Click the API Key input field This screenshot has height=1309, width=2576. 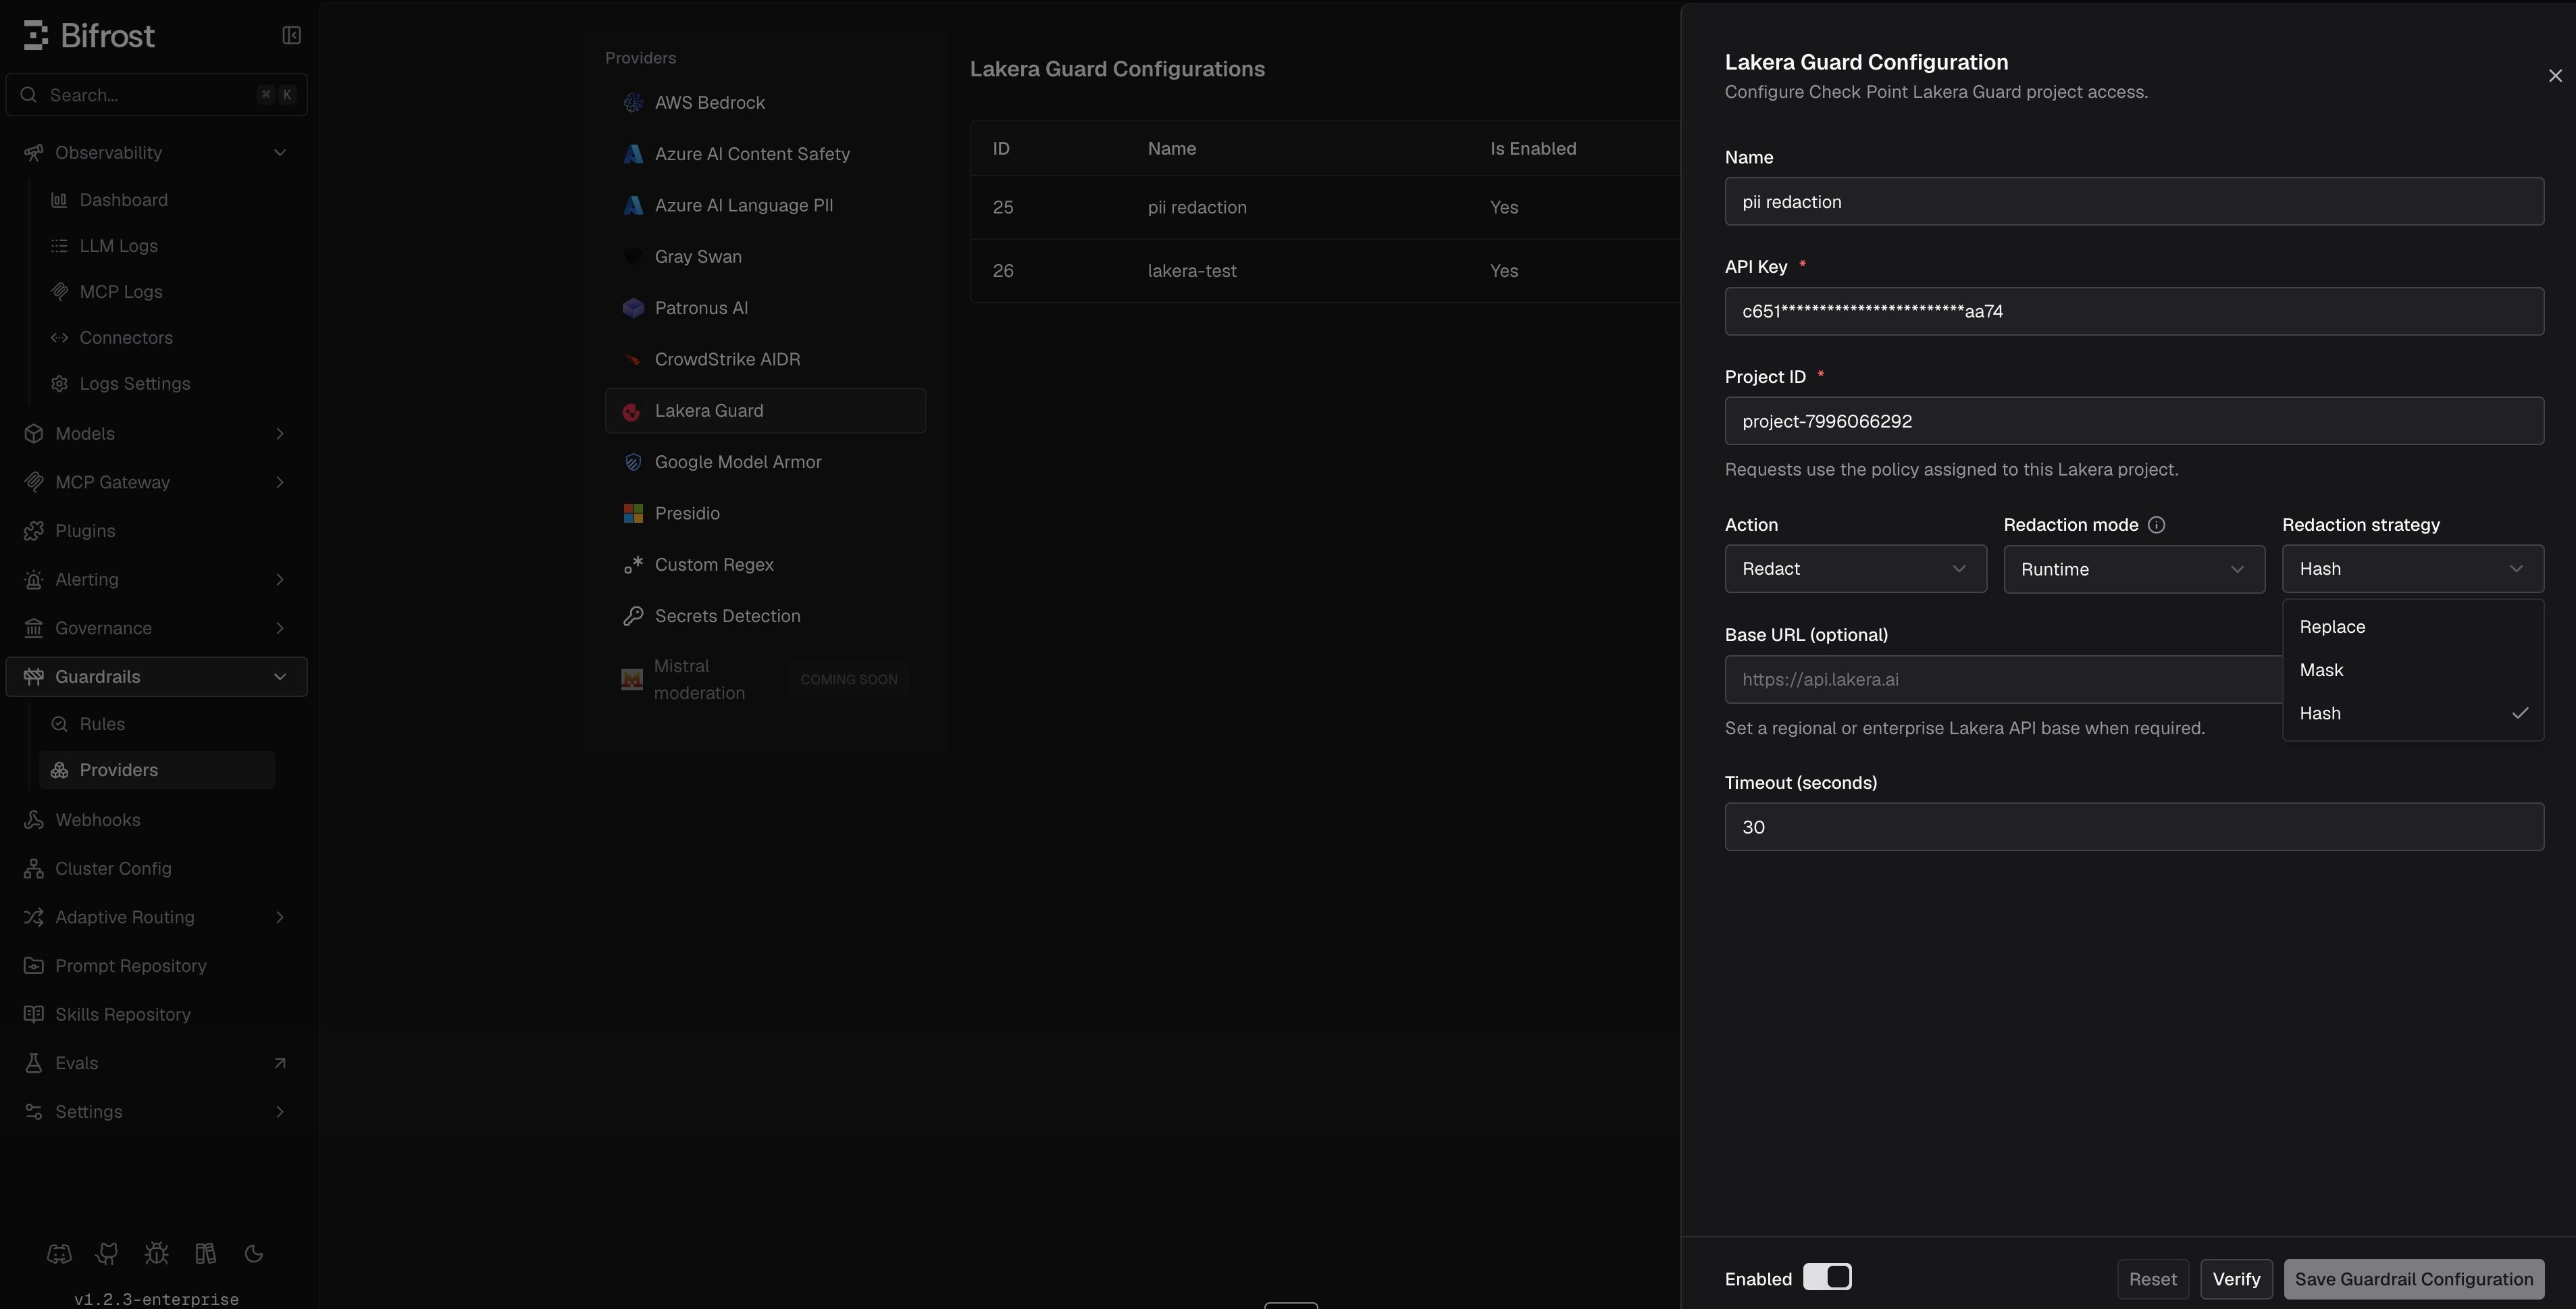pyautogui.click(x=2134, y=311)
